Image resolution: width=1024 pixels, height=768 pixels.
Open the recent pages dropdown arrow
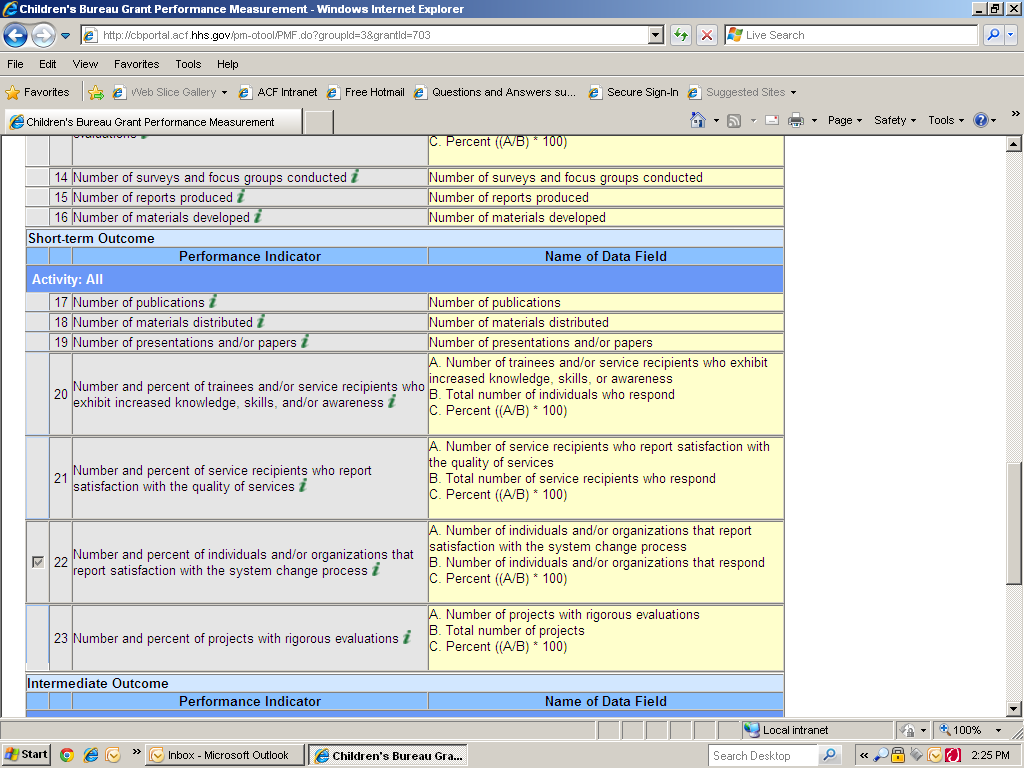(x=65, y=36)
